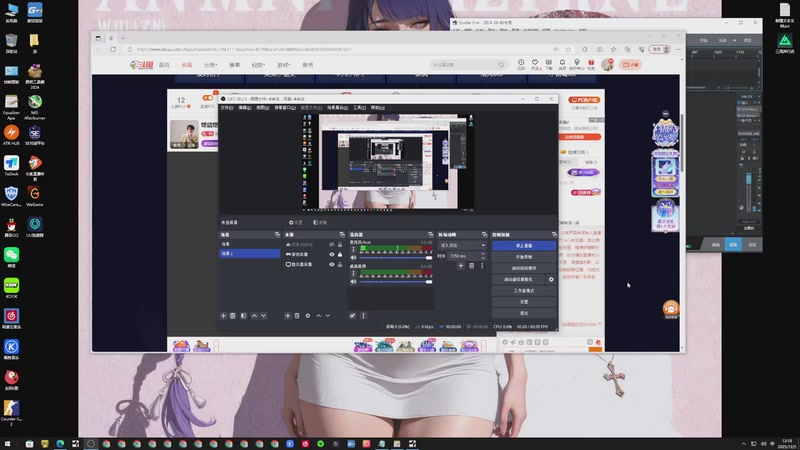Mute the Mic/Aux speaker icon
Image resolution: width=800 pixels, height=450 pixels.
(x=354, y=258)
